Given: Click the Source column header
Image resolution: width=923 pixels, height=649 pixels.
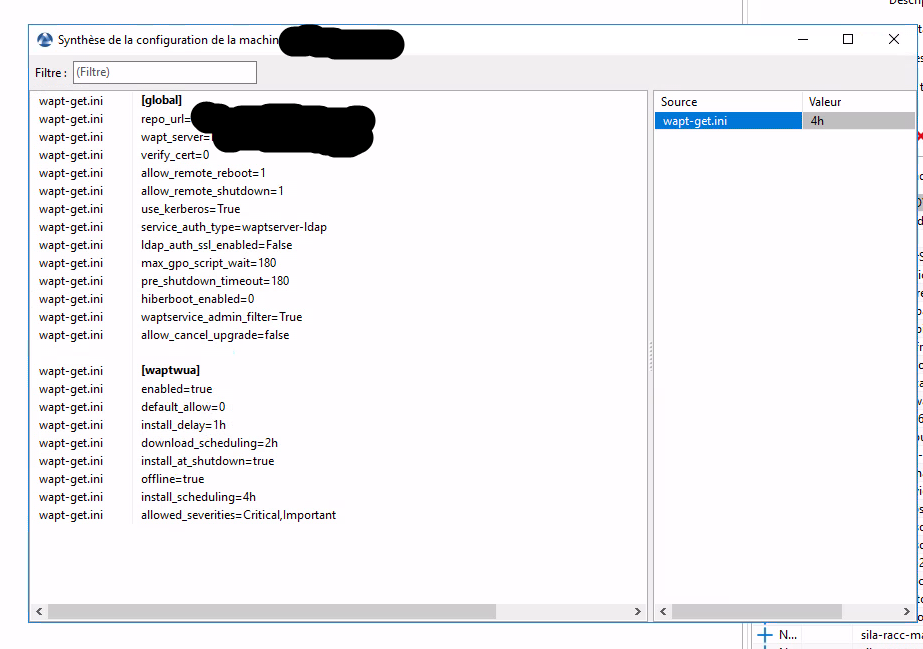Looking at the screenshot, I should point(677,101).
